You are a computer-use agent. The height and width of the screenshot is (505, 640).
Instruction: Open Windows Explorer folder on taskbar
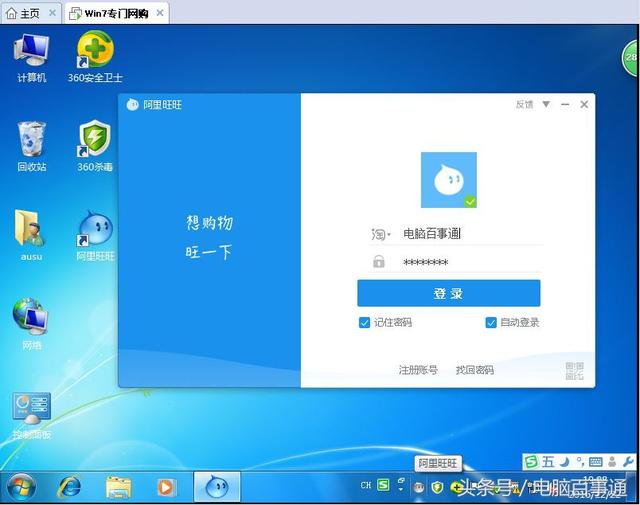[118, 487]
